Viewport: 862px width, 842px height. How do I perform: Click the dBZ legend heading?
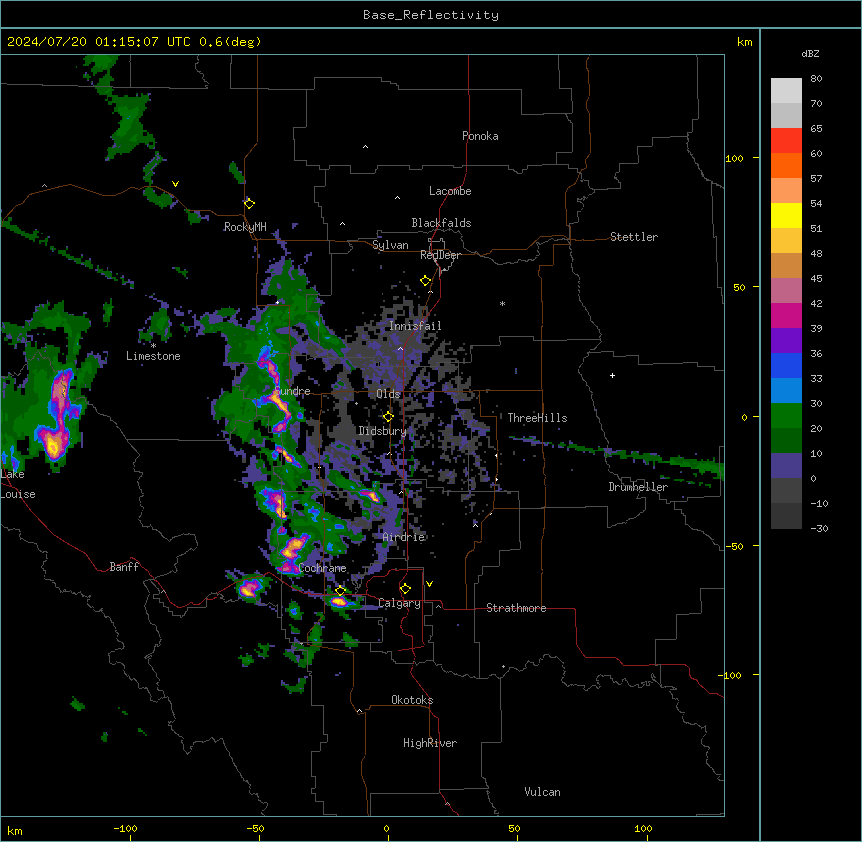pyautogui.click(x=810, y=54)
